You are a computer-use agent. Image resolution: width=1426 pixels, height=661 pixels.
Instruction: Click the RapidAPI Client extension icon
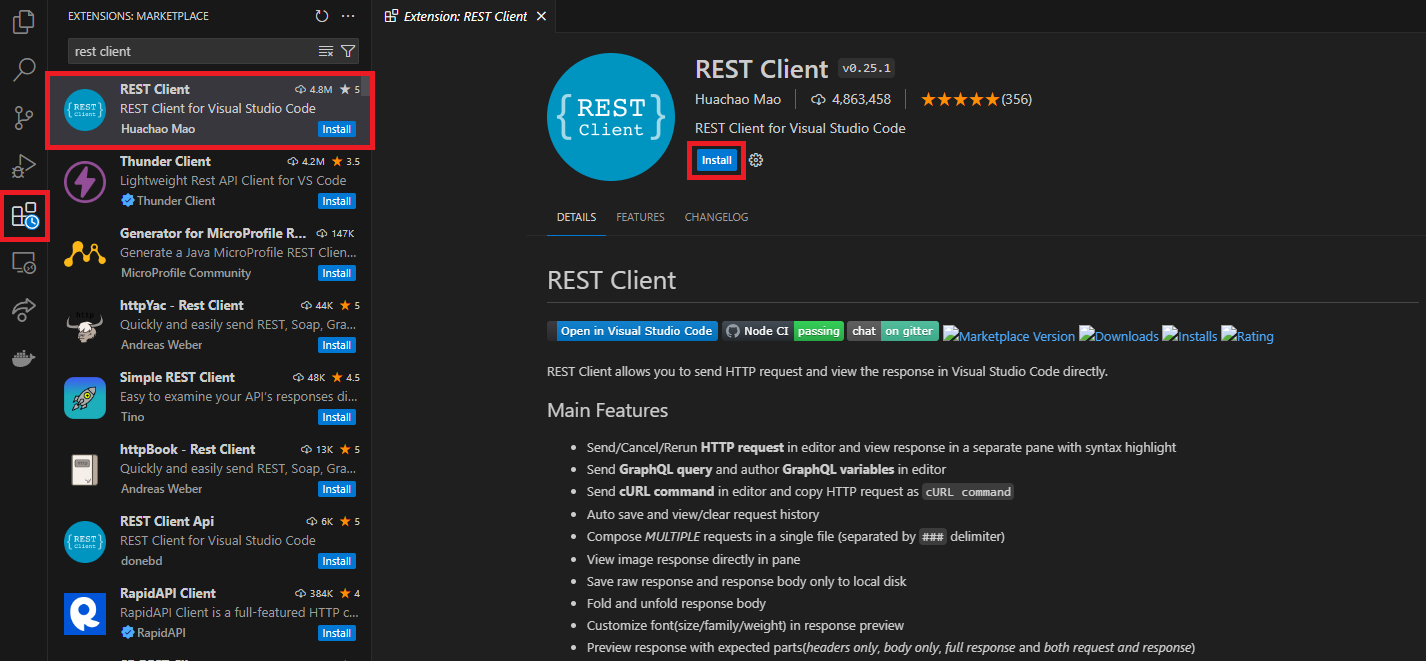85,613
